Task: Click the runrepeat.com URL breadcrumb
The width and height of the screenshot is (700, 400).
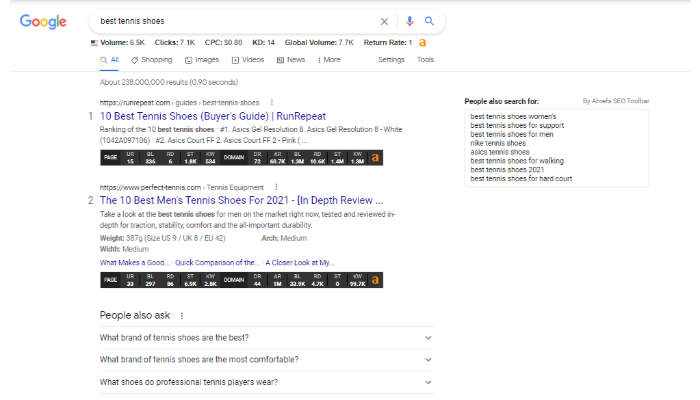Action: pyautogui.click(x=179, y=103)
